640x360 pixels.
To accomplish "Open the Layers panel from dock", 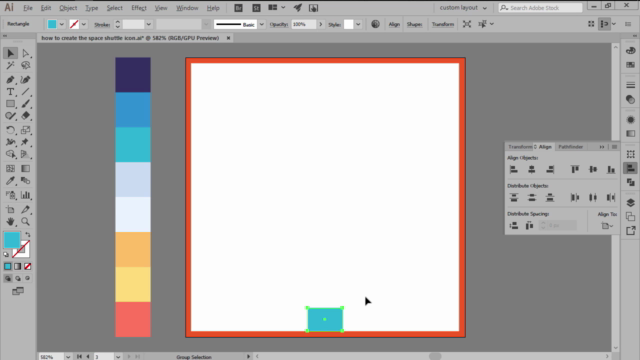I will 631,202.
